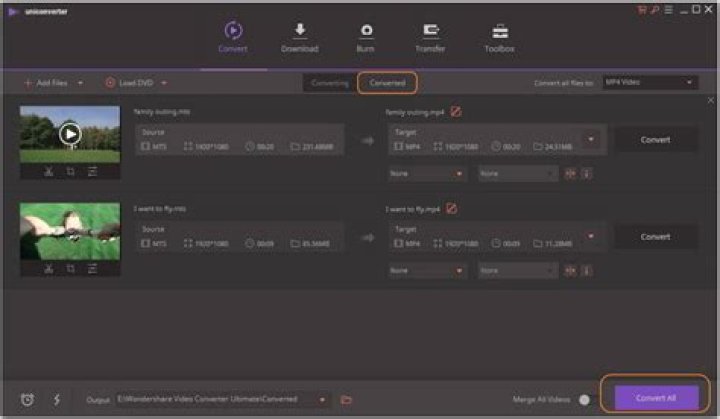This screenshot has height=419, width=720.
Task: Open the Toolbox section
Action: click(x=499, y=37)
